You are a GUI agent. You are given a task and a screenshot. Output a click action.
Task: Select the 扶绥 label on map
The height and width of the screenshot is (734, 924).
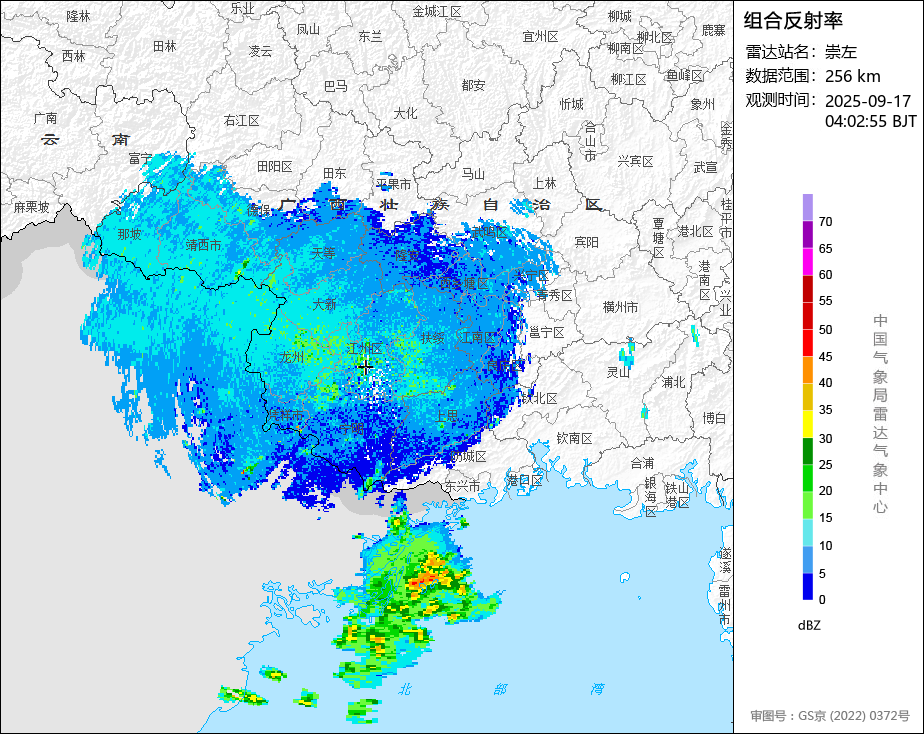(x=433, y=338)
